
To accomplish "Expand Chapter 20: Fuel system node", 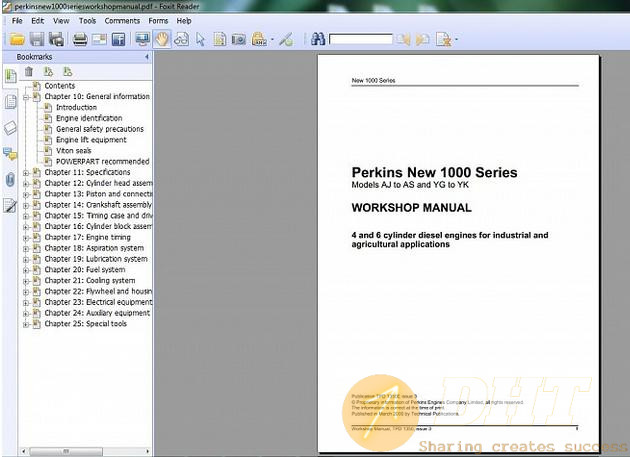I will tap(26, 271).
